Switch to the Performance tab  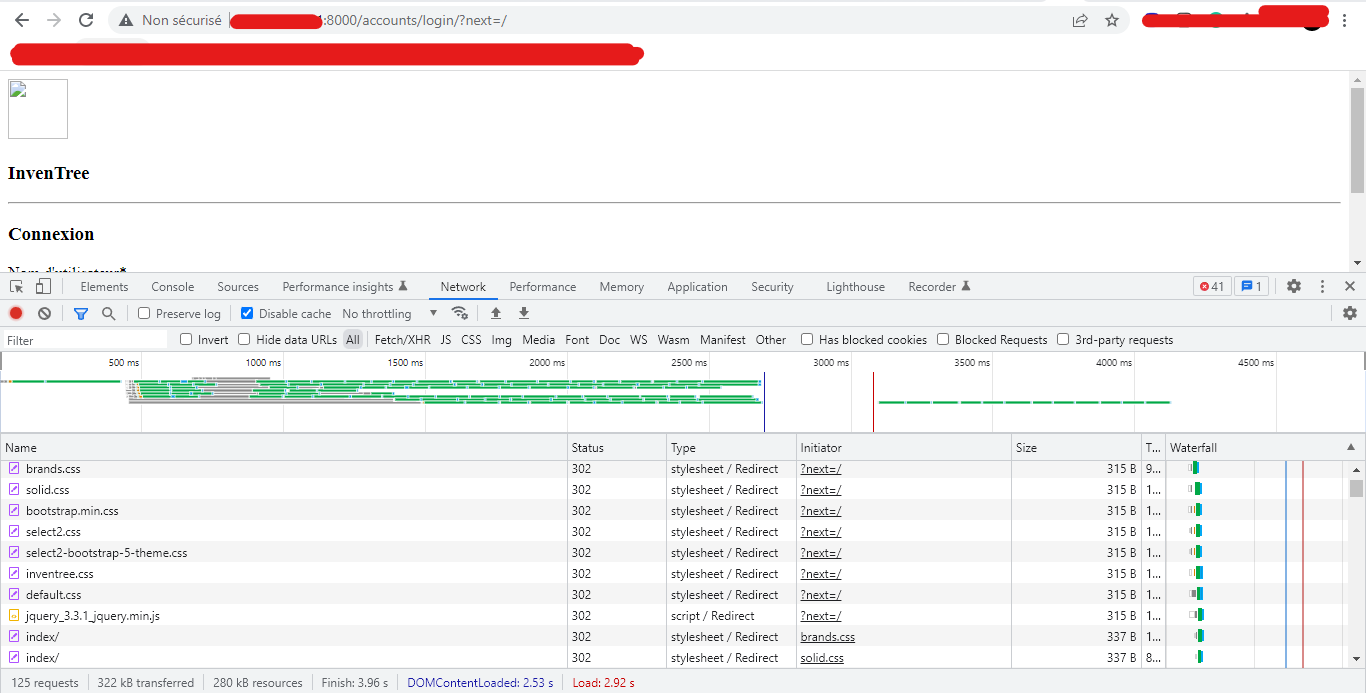(x=542, y=287)
